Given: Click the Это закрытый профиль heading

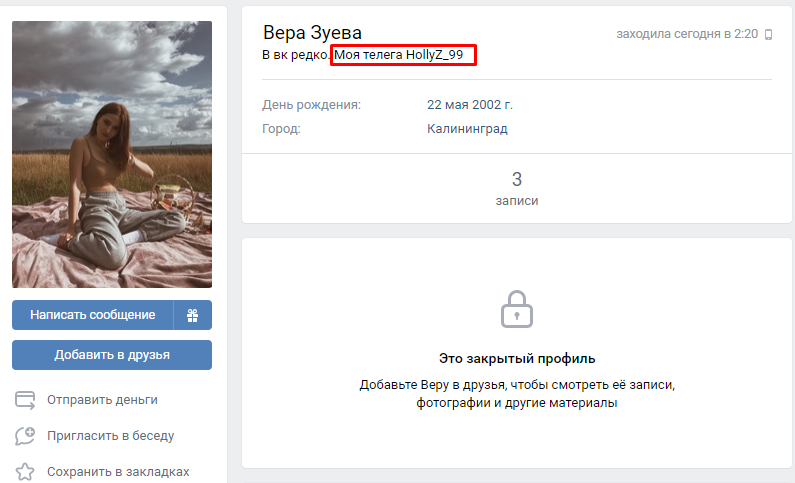Looking at the screenshot, I should [517, 358].
